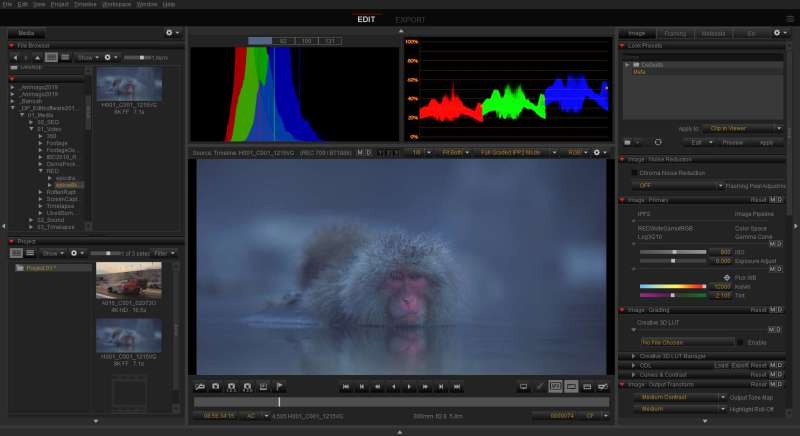This screenshot has height=436, width=800.
Task: Switch File Browser to thumbnail view
Action: (51, 58)
